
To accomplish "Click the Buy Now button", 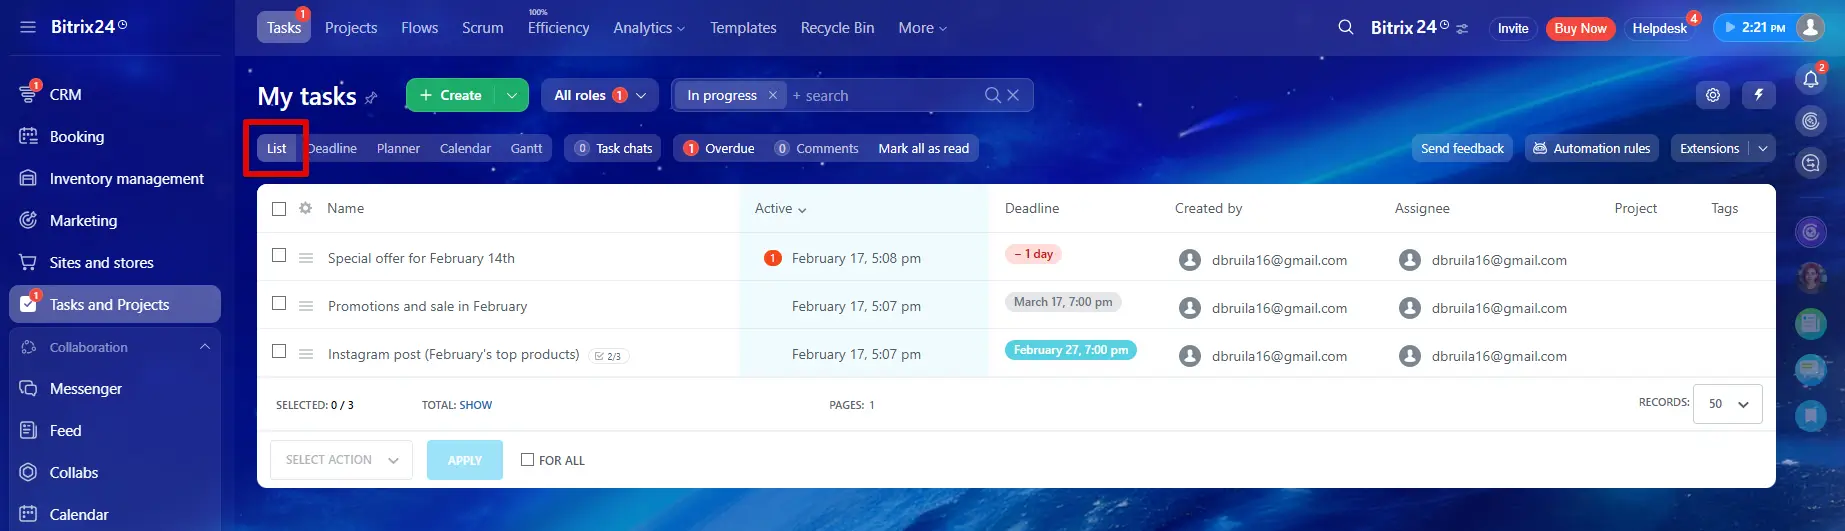I will pyautogui.click(x=1580, y=28).
